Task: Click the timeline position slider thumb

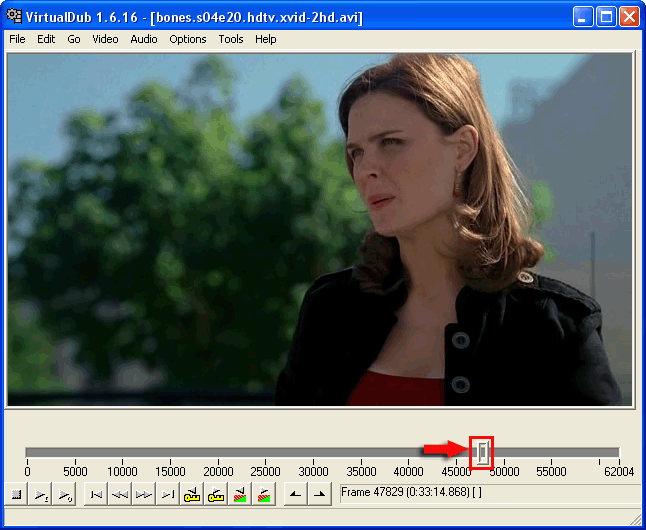Action: point(482,453)
